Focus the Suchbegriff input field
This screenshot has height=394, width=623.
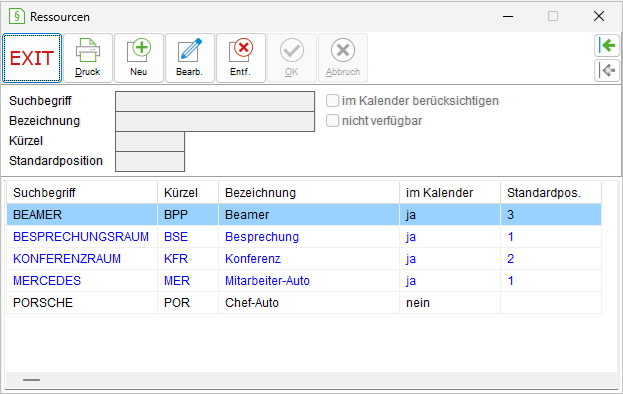coord(215,101)
